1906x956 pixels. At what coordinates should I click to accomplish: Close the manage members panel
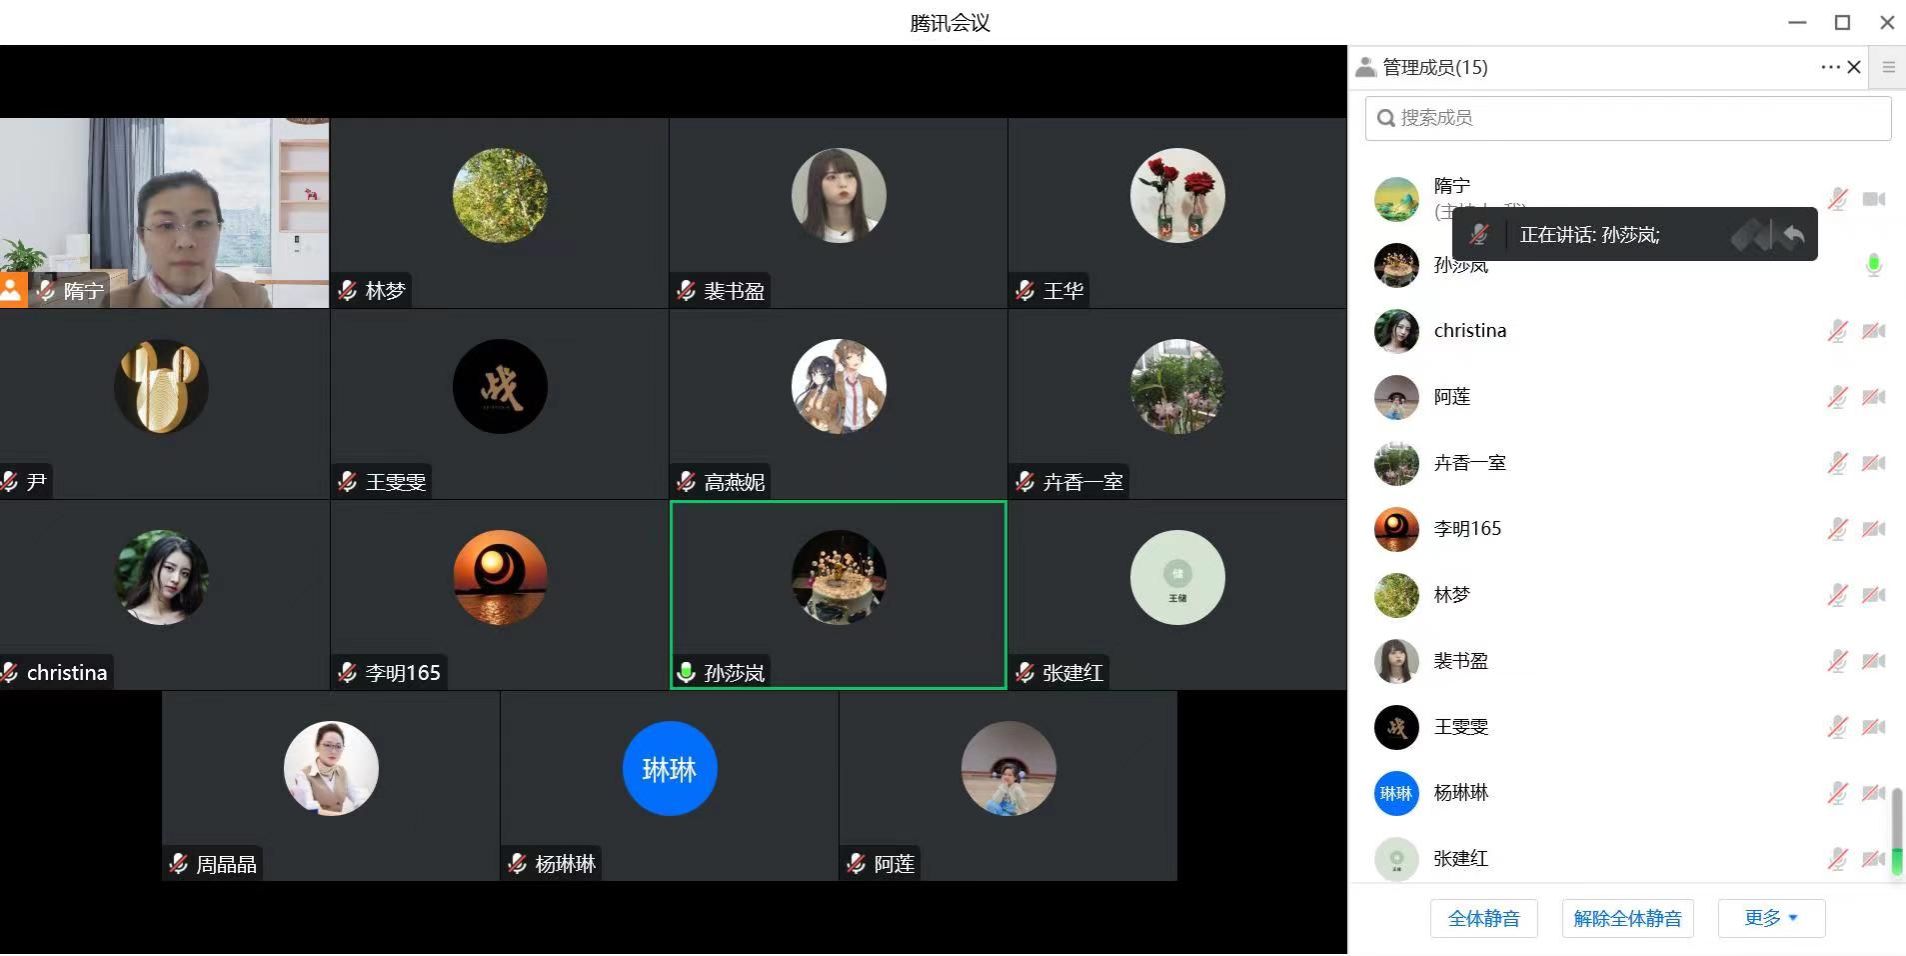click(x=1854, y=67)
